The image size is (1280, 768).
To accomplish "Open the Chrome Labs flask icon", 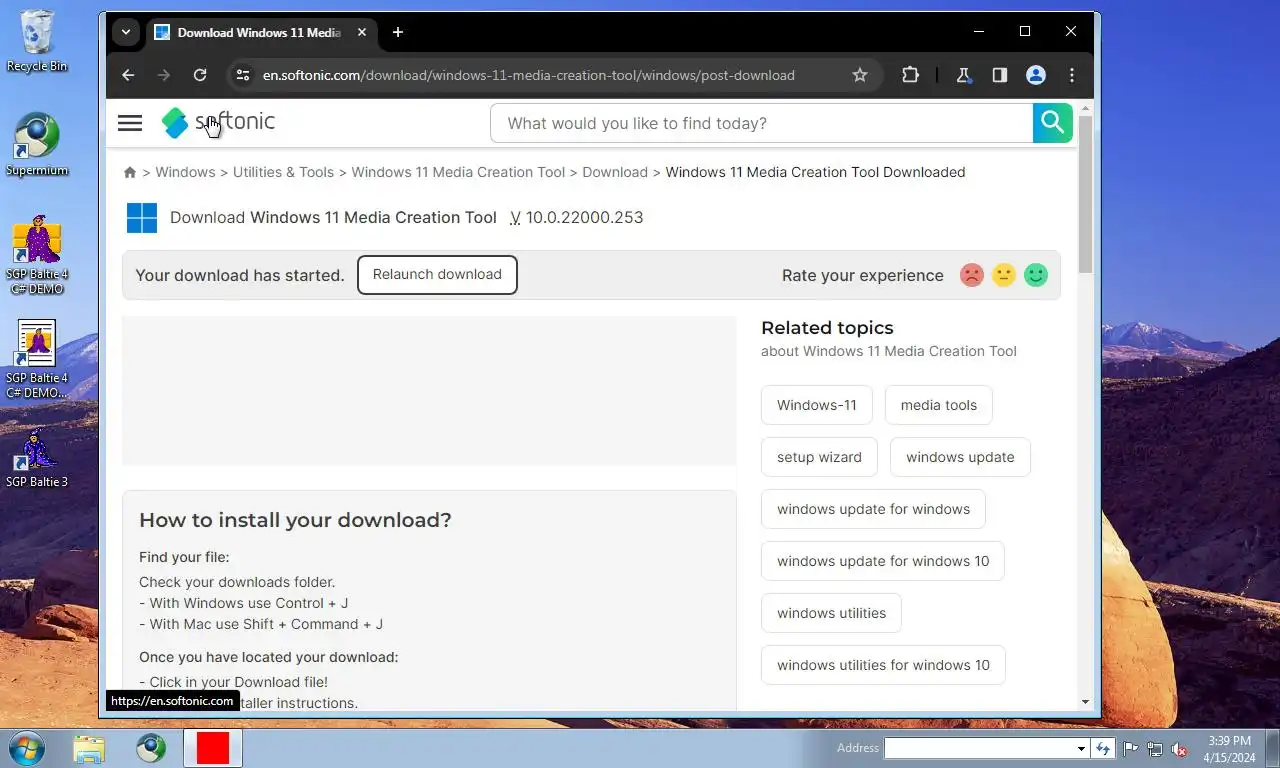I will [964, 75].
